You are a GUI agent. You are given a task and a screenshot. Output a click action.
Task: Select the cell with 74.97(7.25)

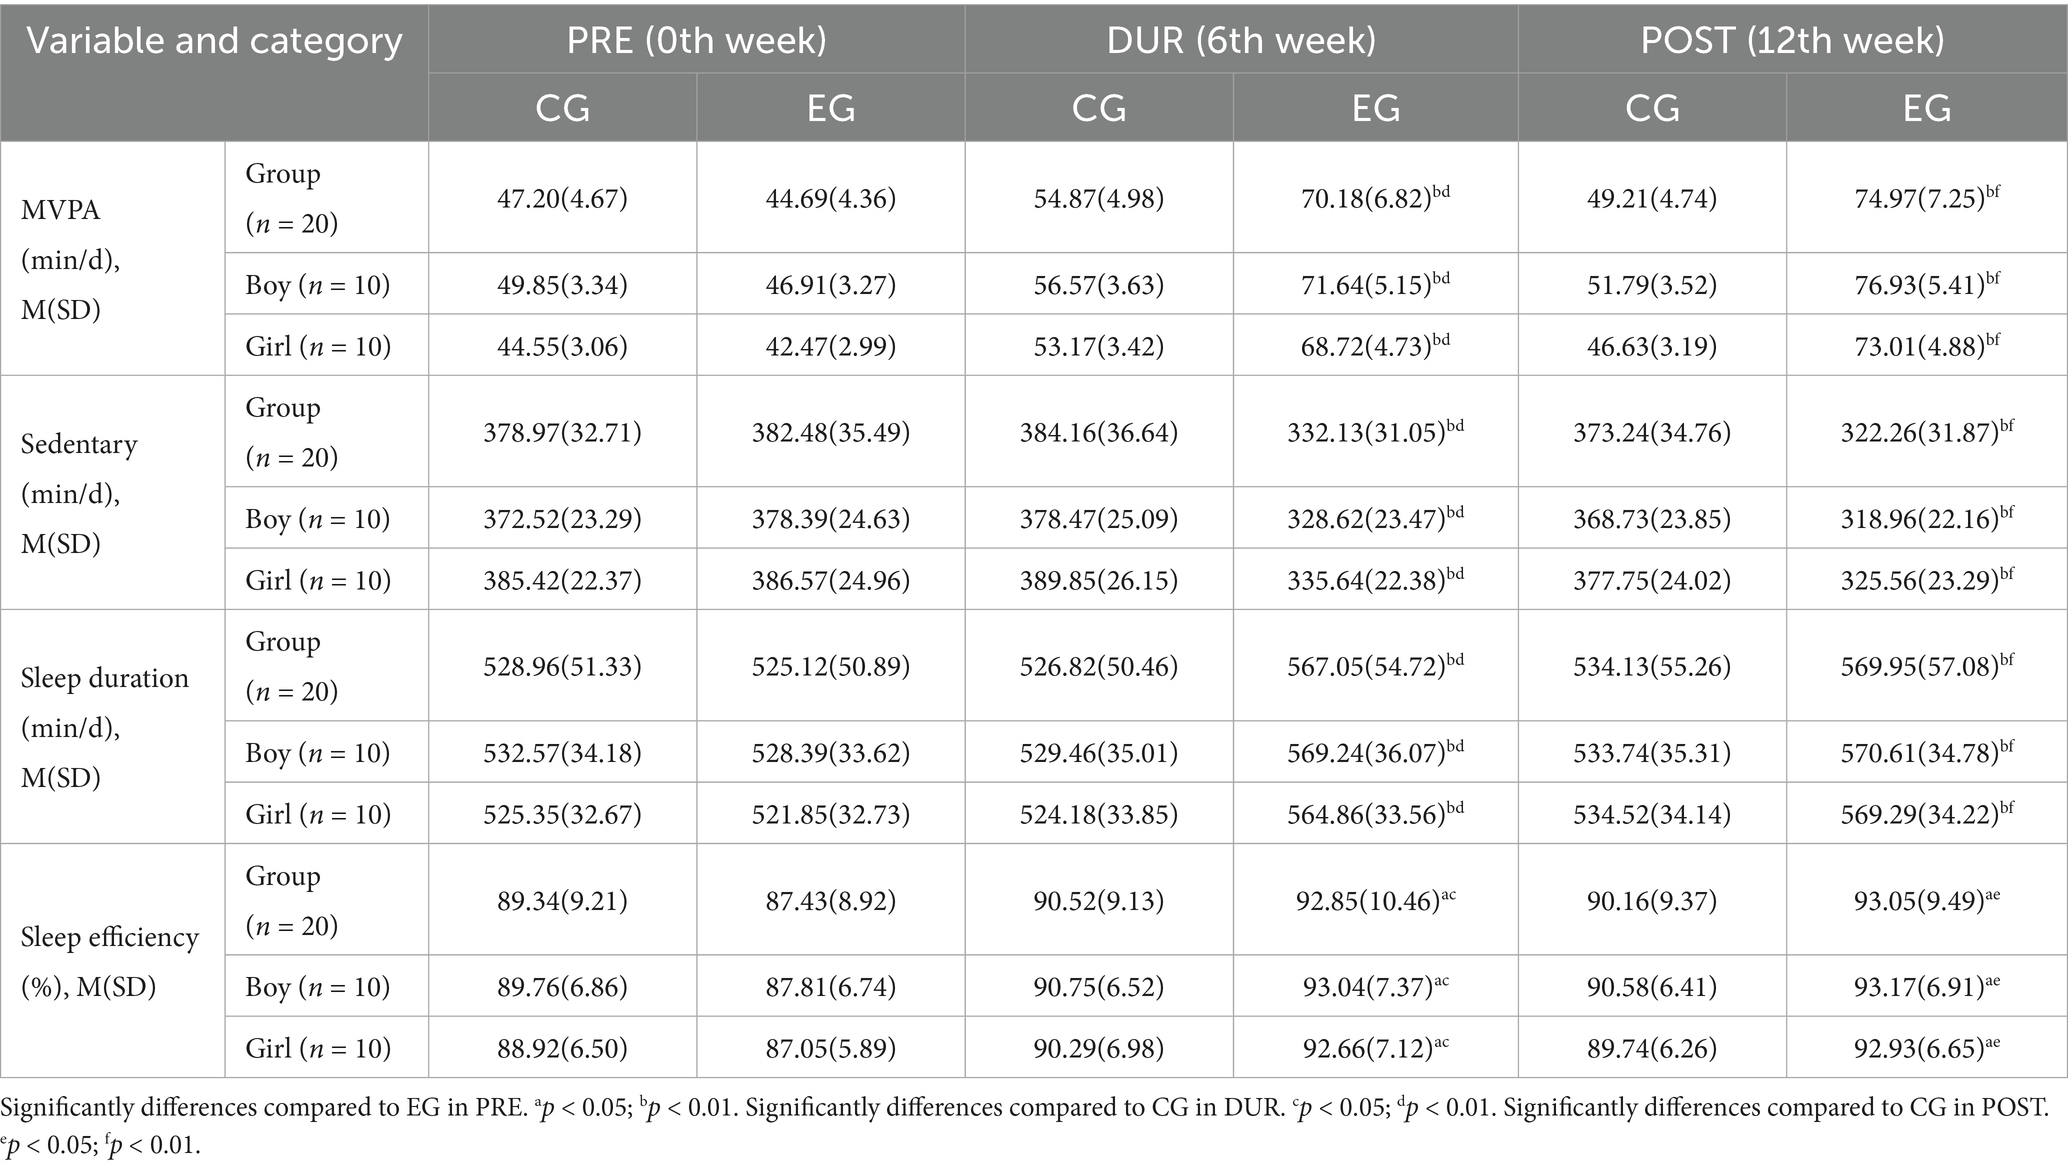click(x=1926, y=198)
